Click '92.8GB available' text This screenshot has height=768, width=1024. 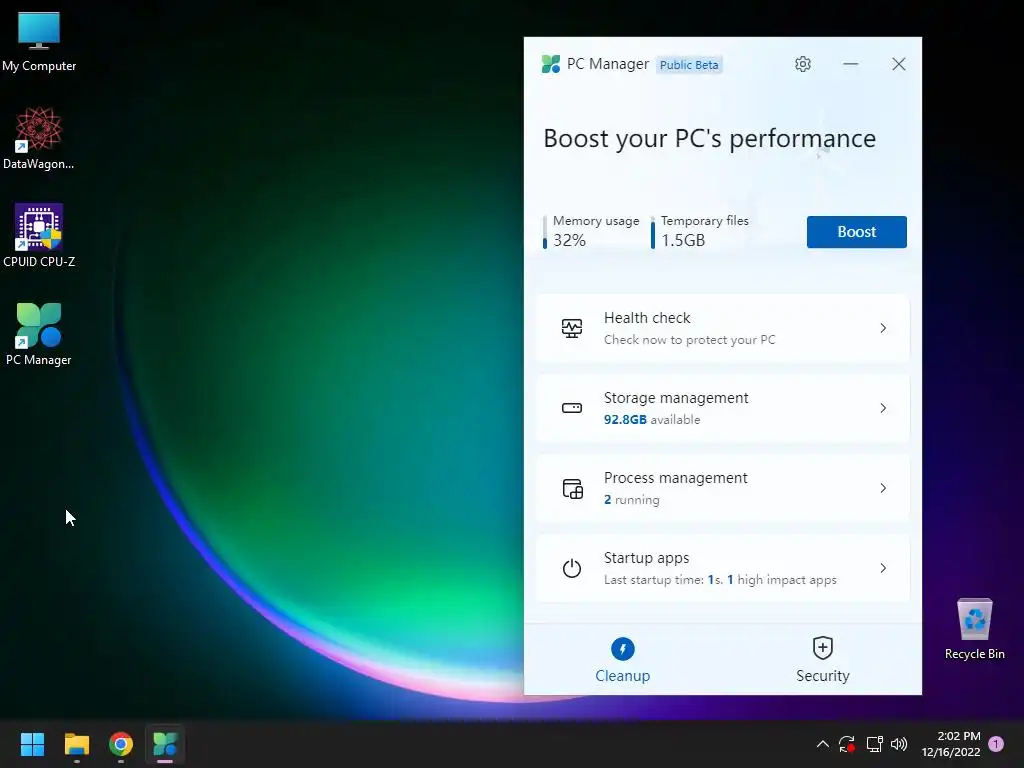coord(652,420)
